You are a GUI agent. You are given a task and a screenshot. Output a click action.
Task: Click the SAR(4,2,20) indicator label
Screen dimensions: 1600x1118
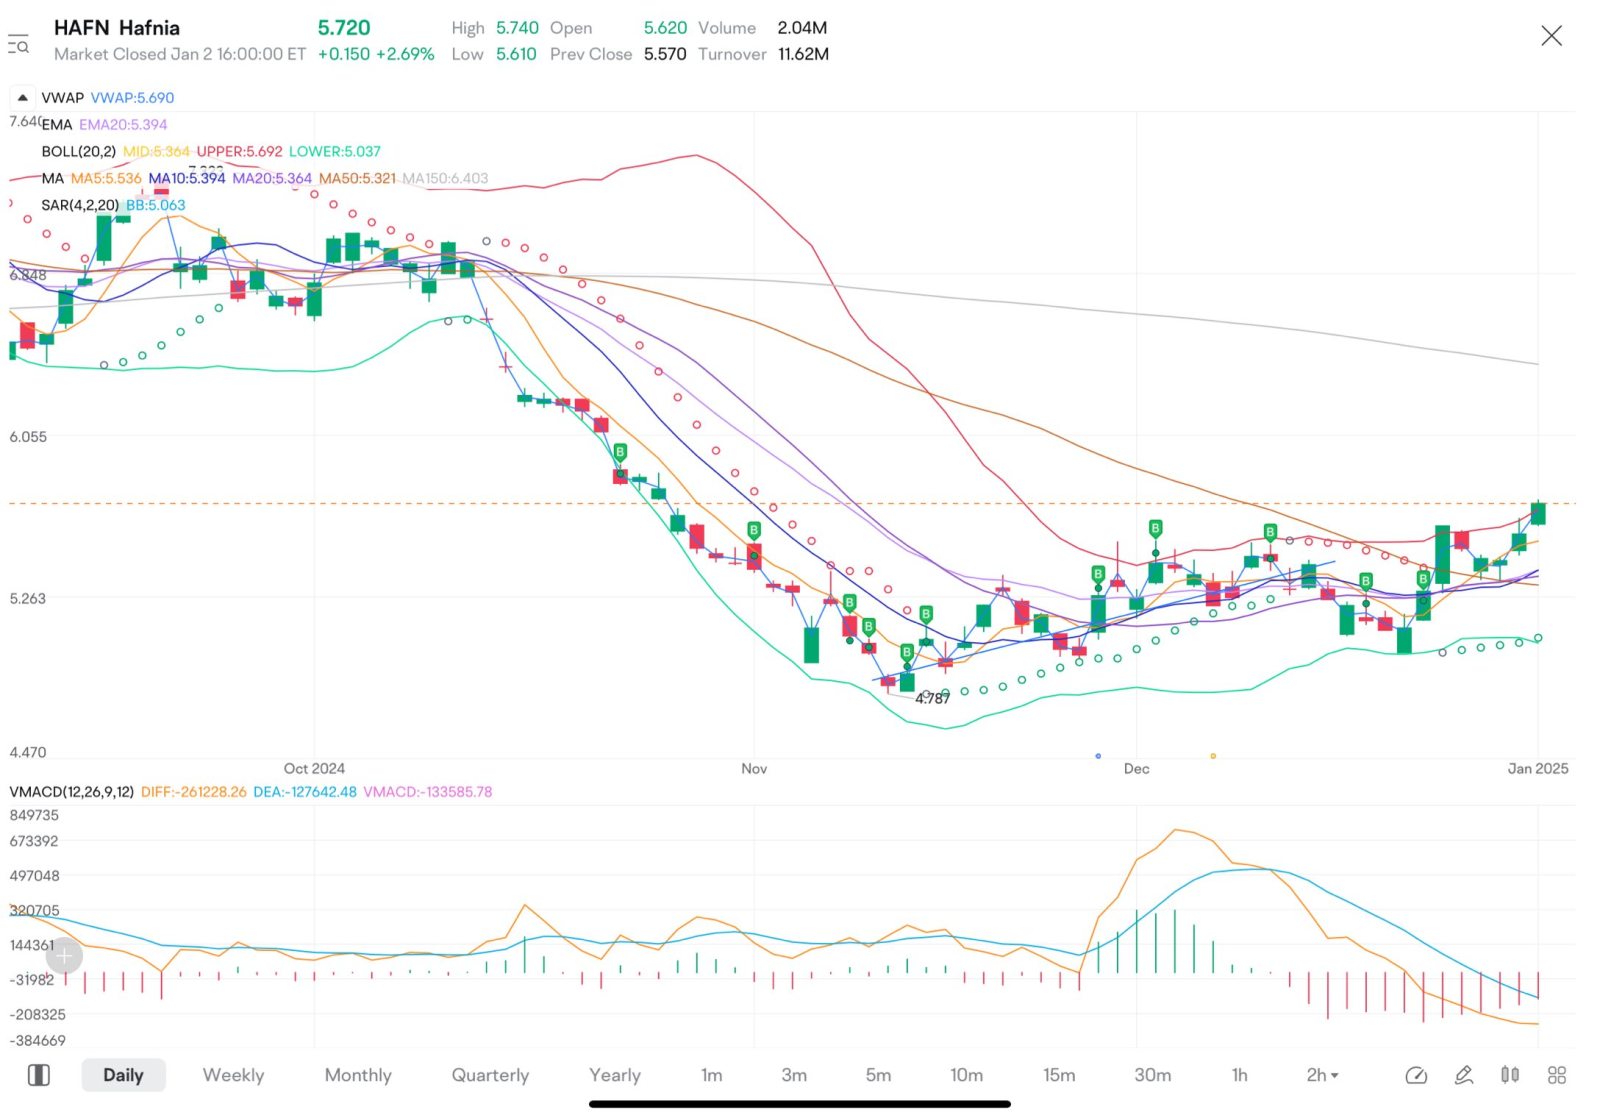tap(80, 205)
